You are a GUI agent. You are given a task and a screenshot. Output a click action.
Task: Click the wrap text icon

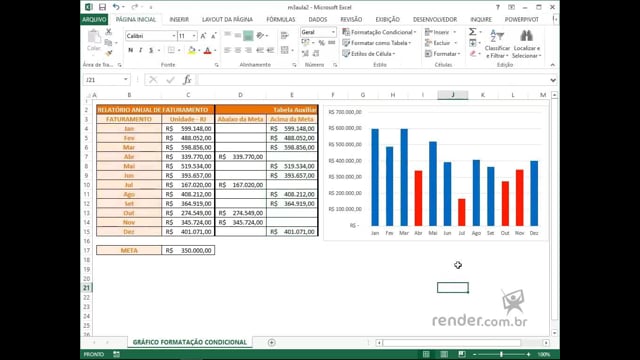coord(284,36)
